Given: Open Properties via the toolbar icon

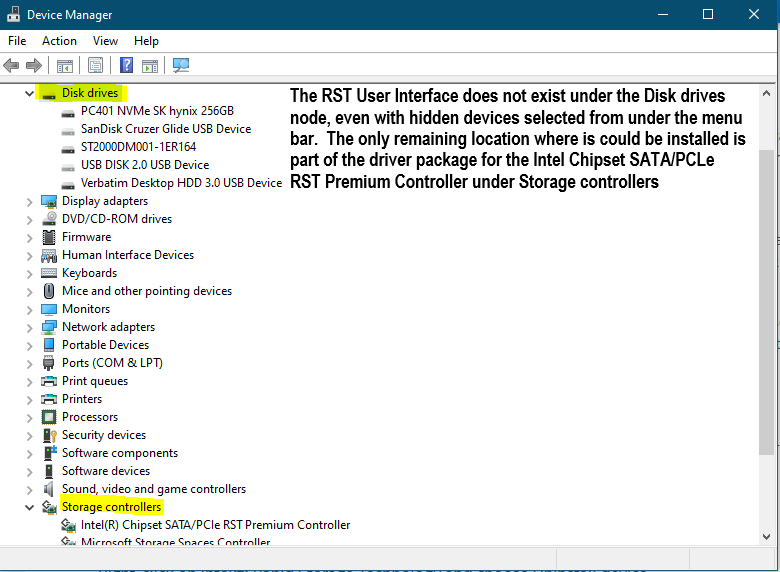Looking at the screenshot, I should [95, 66].
